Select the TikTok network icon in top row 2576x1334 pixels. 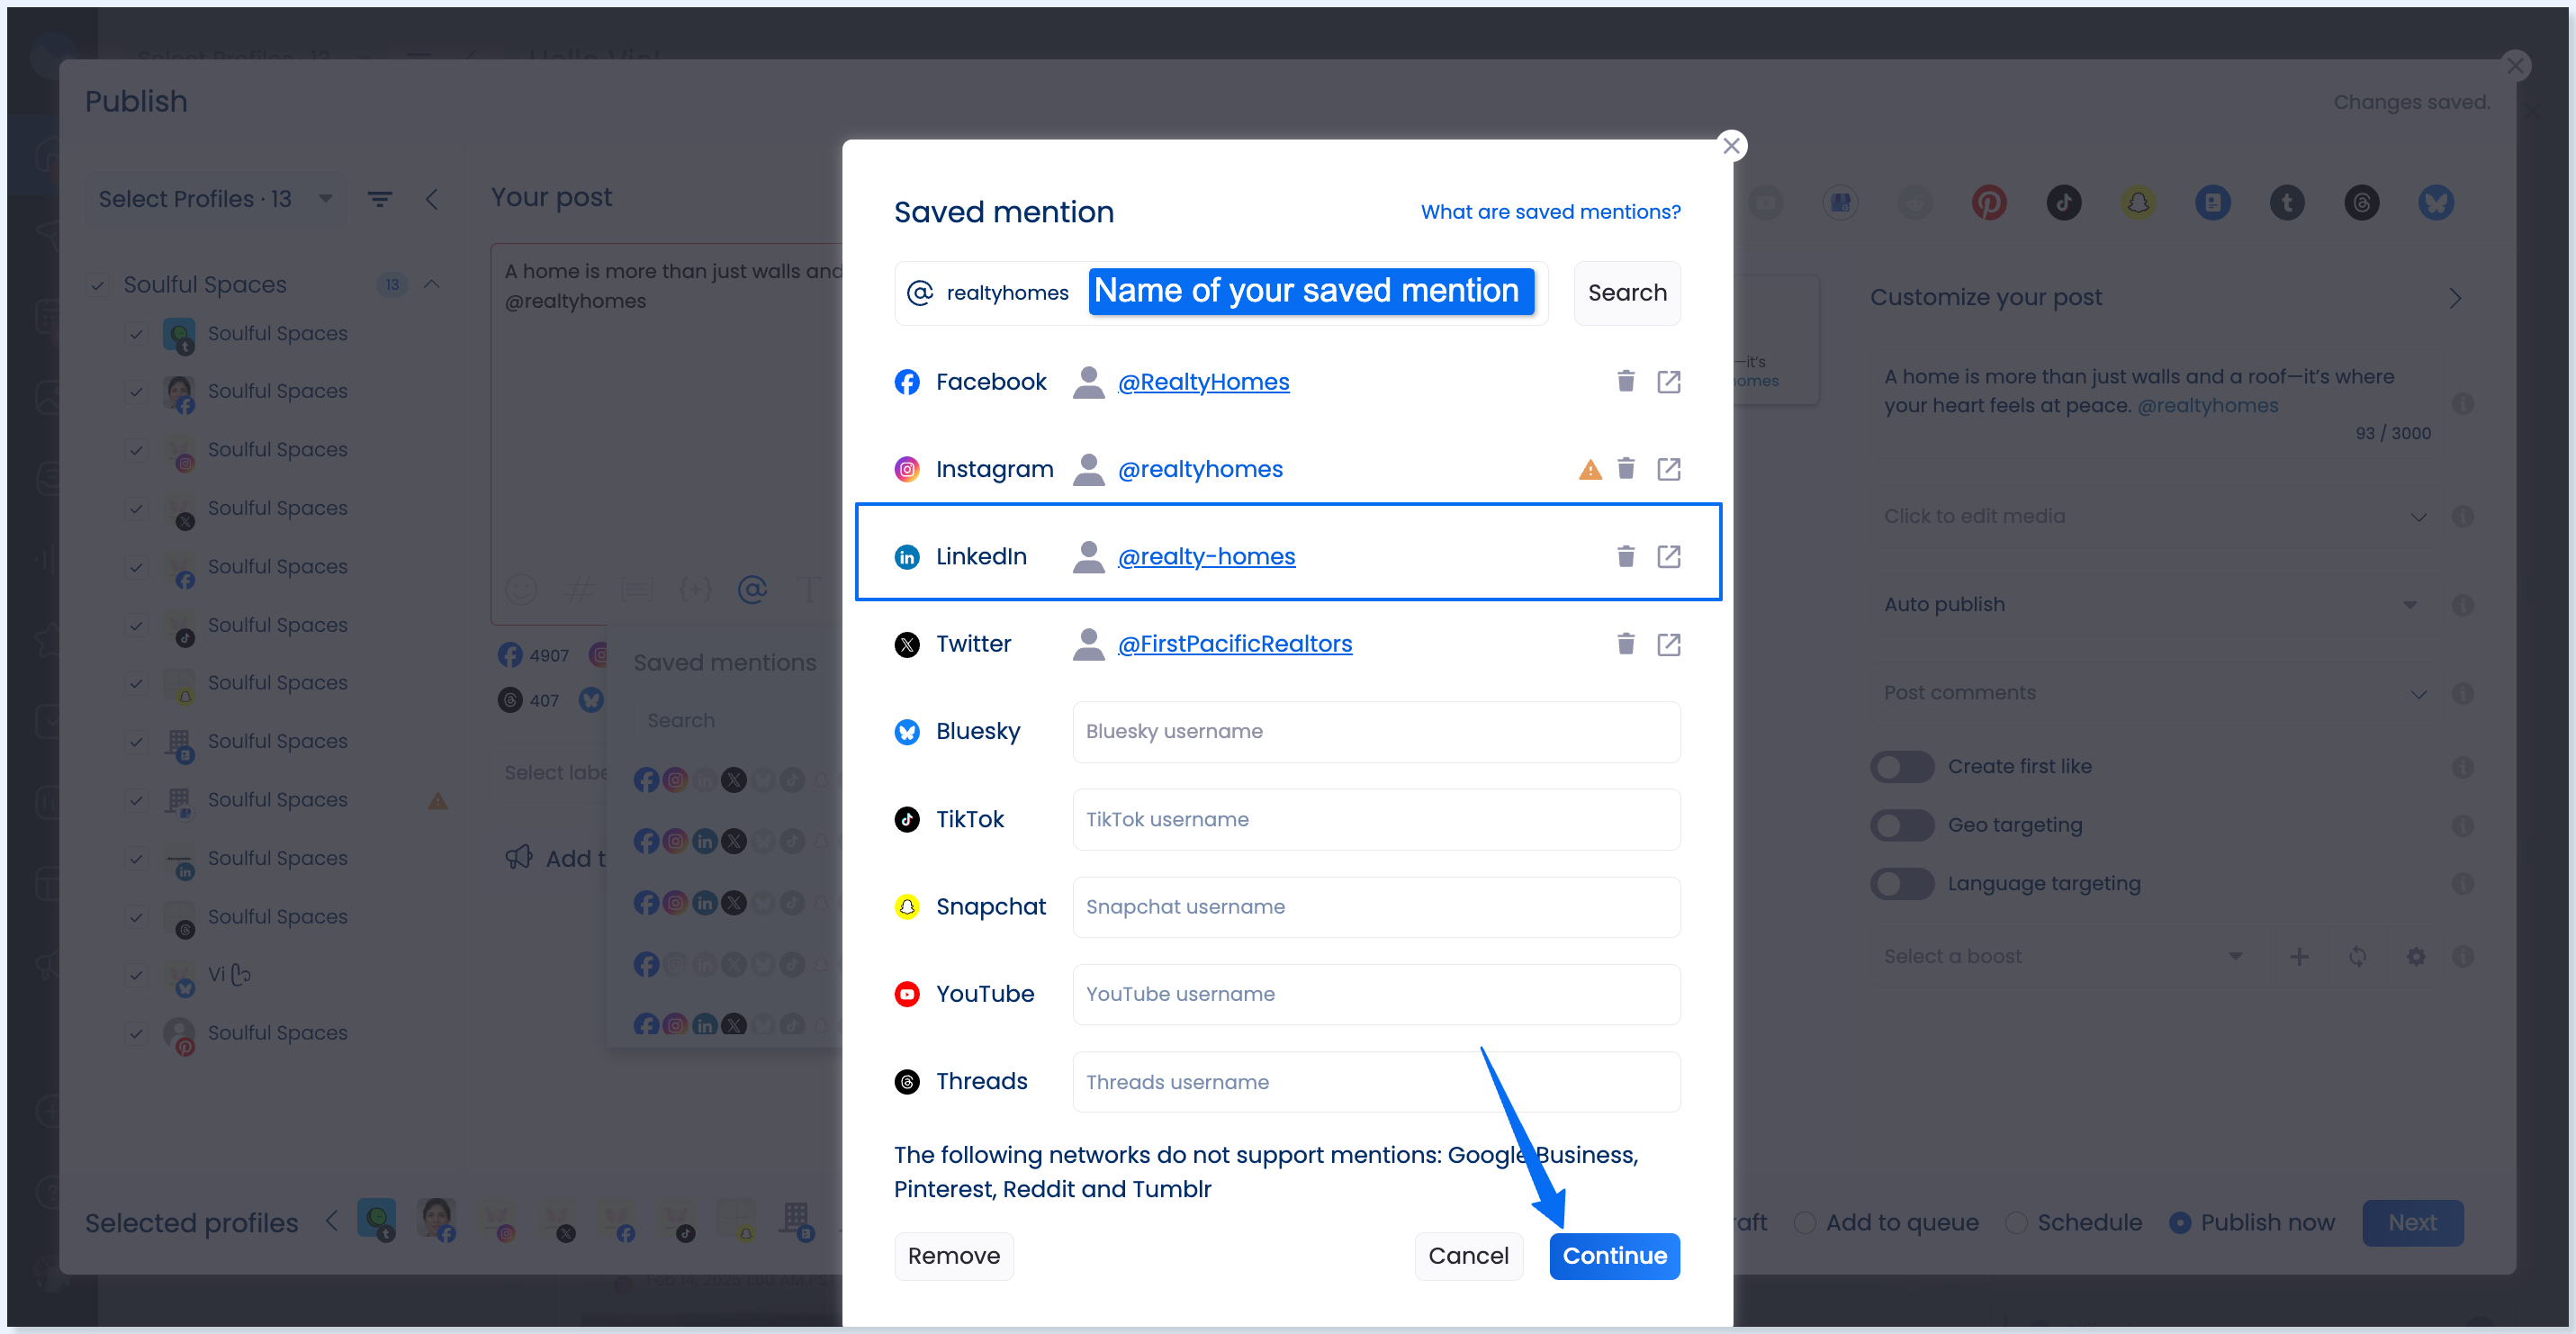[2063, 203]
